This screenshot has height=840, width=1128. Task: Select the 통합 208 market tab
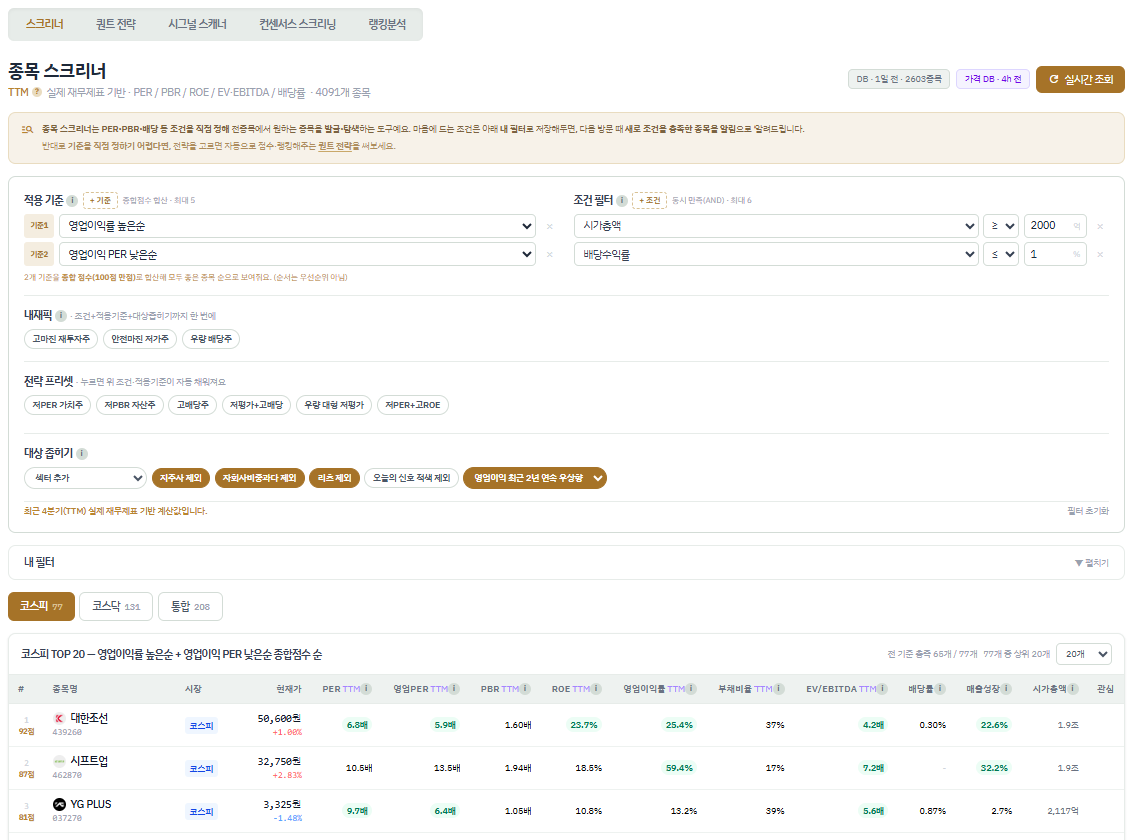[x=190, y=606]
